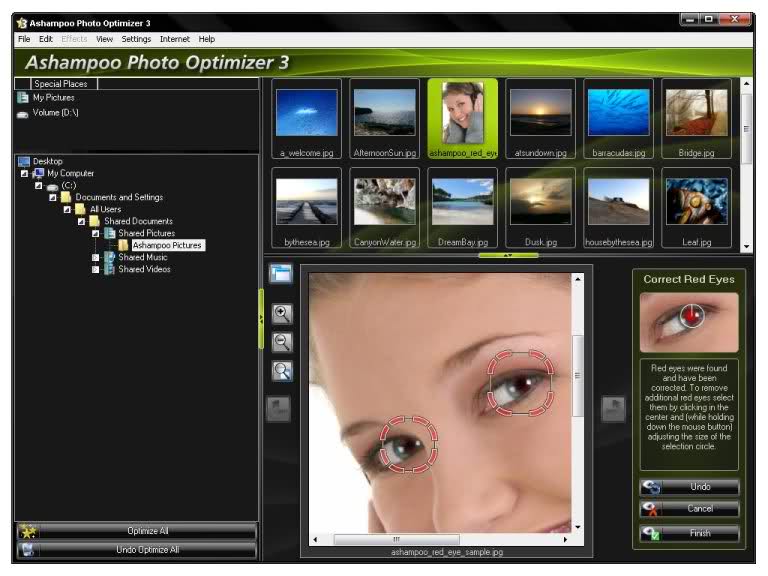Open the View menu

104,39
